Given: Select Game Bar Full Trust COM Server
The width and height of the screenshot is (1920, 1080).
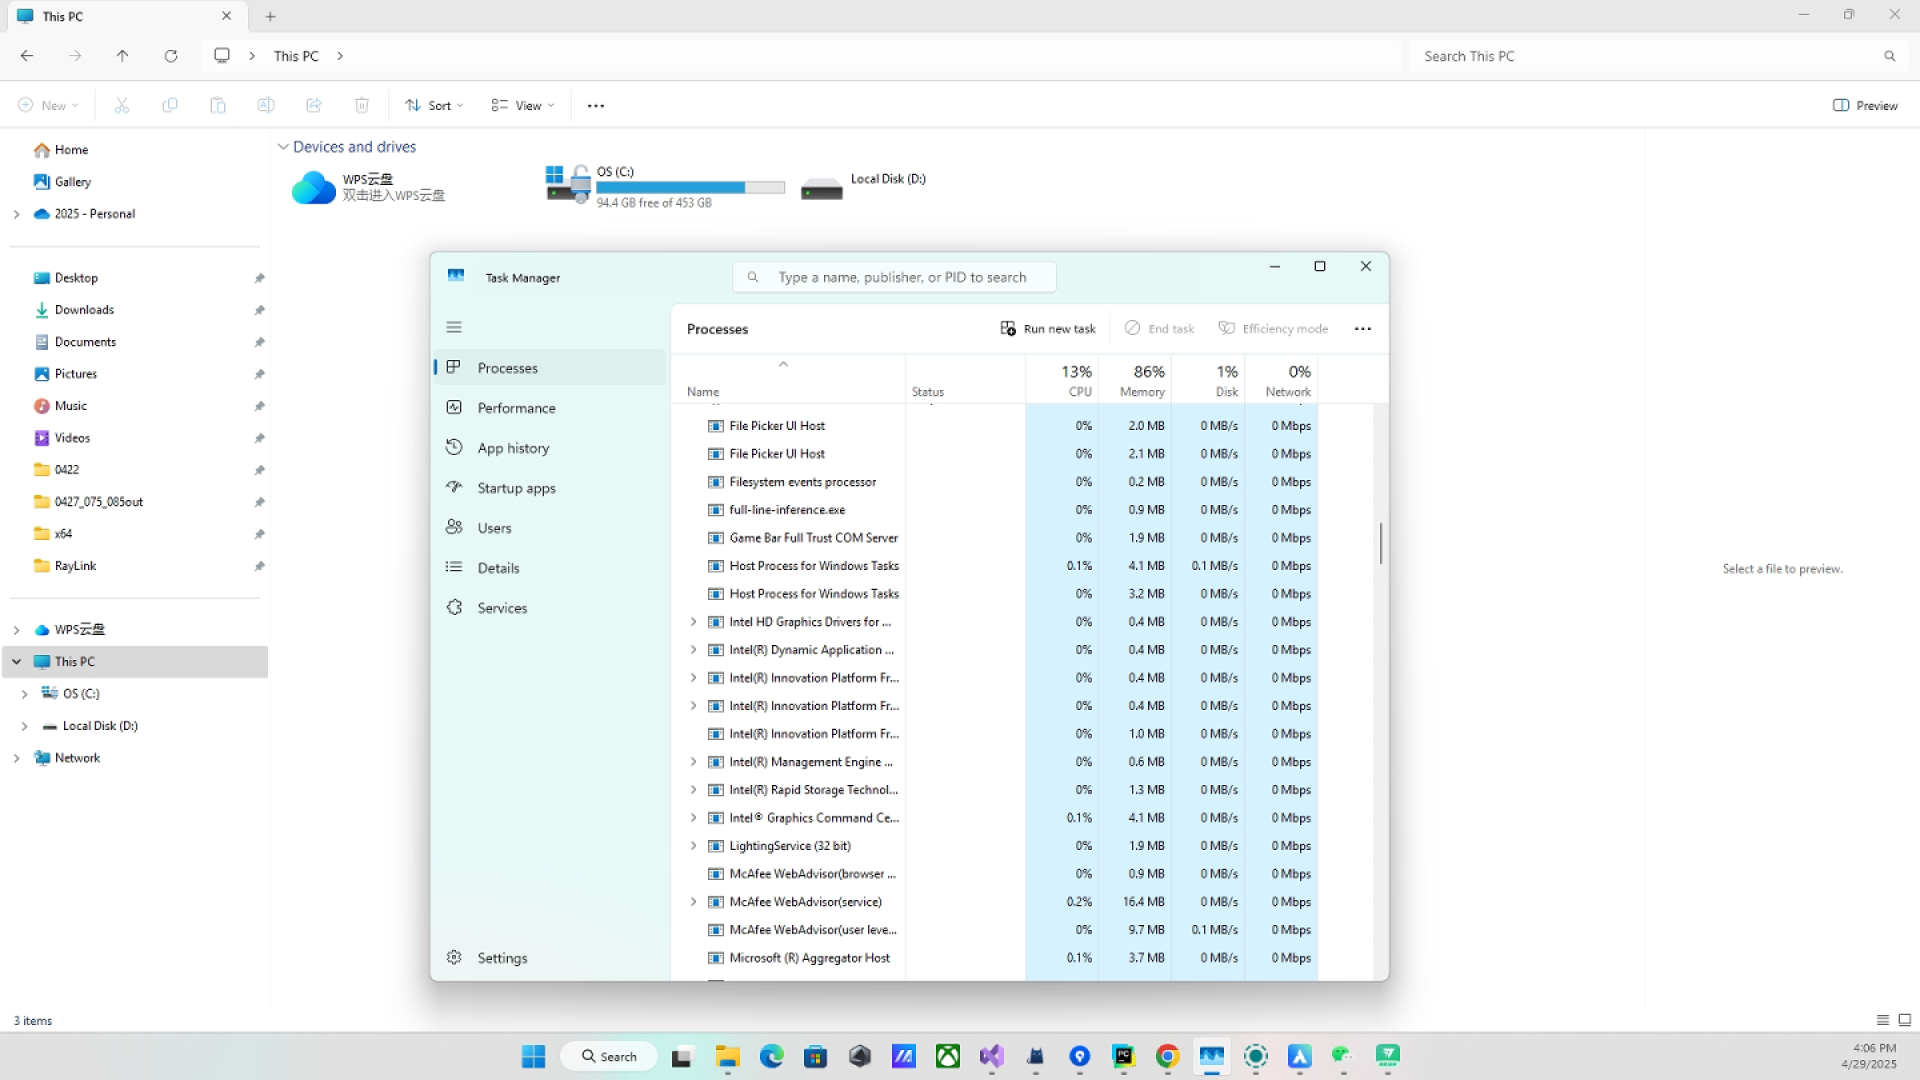Looking at the screenshot, I should 995,538.
